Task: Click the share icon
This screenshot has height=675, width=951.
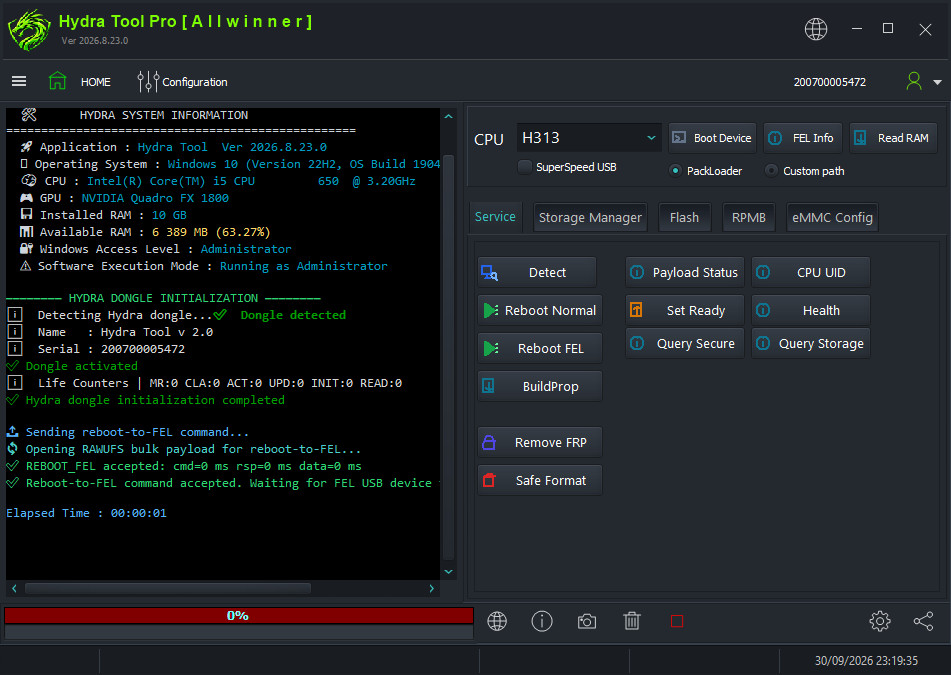Action: tap(923, 621)
